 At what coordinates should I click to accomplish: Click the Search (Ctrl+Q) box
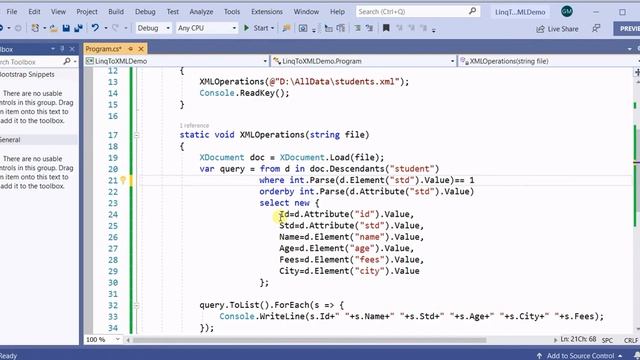pos(417,11)
